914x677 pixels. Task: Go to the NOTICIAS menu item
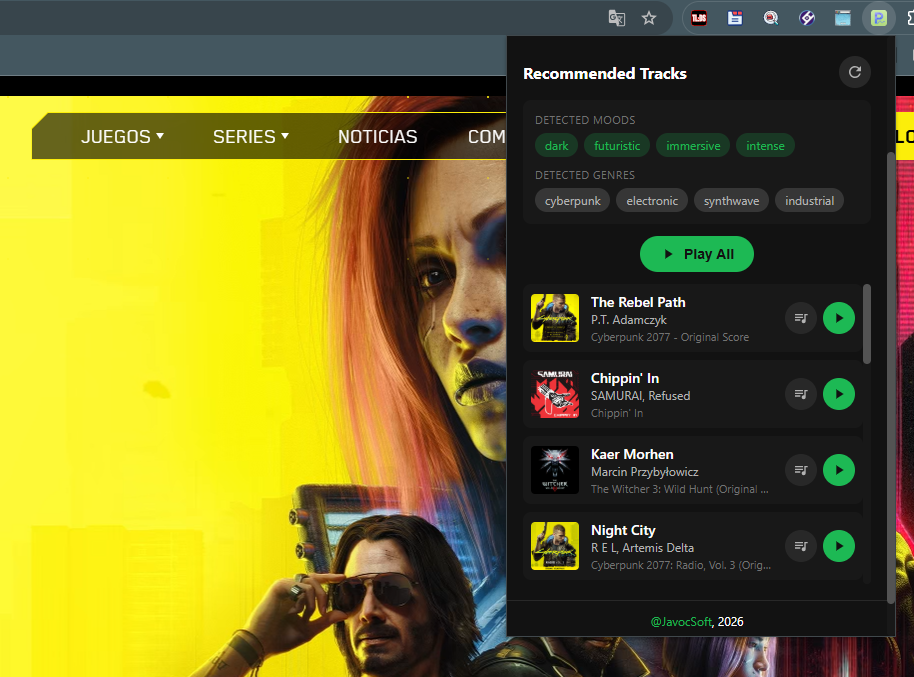[377, 137]
